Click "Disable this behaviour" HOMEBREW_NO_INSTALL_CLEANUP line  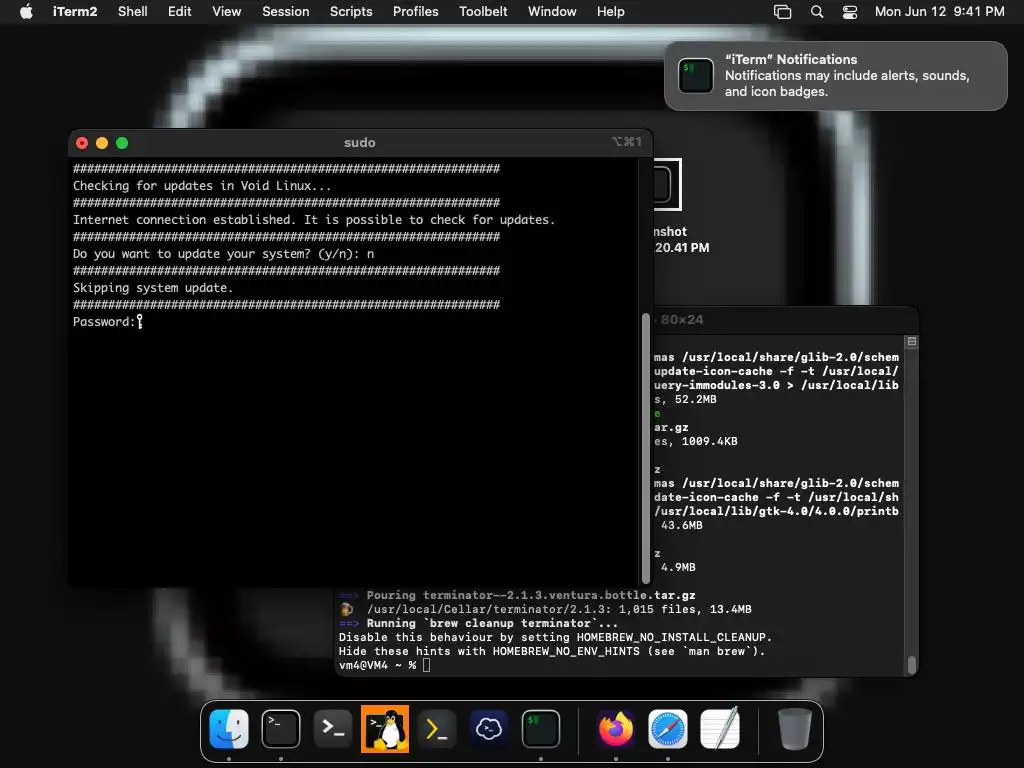click(555, 637)
